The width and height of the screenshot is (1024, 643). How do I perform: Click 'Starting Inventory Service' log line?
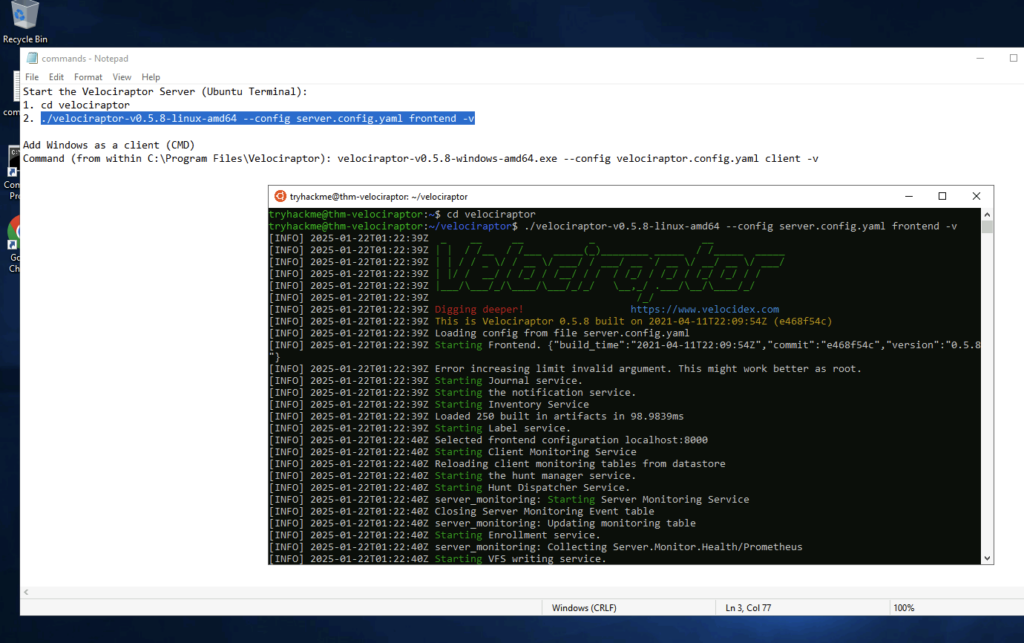428,405
